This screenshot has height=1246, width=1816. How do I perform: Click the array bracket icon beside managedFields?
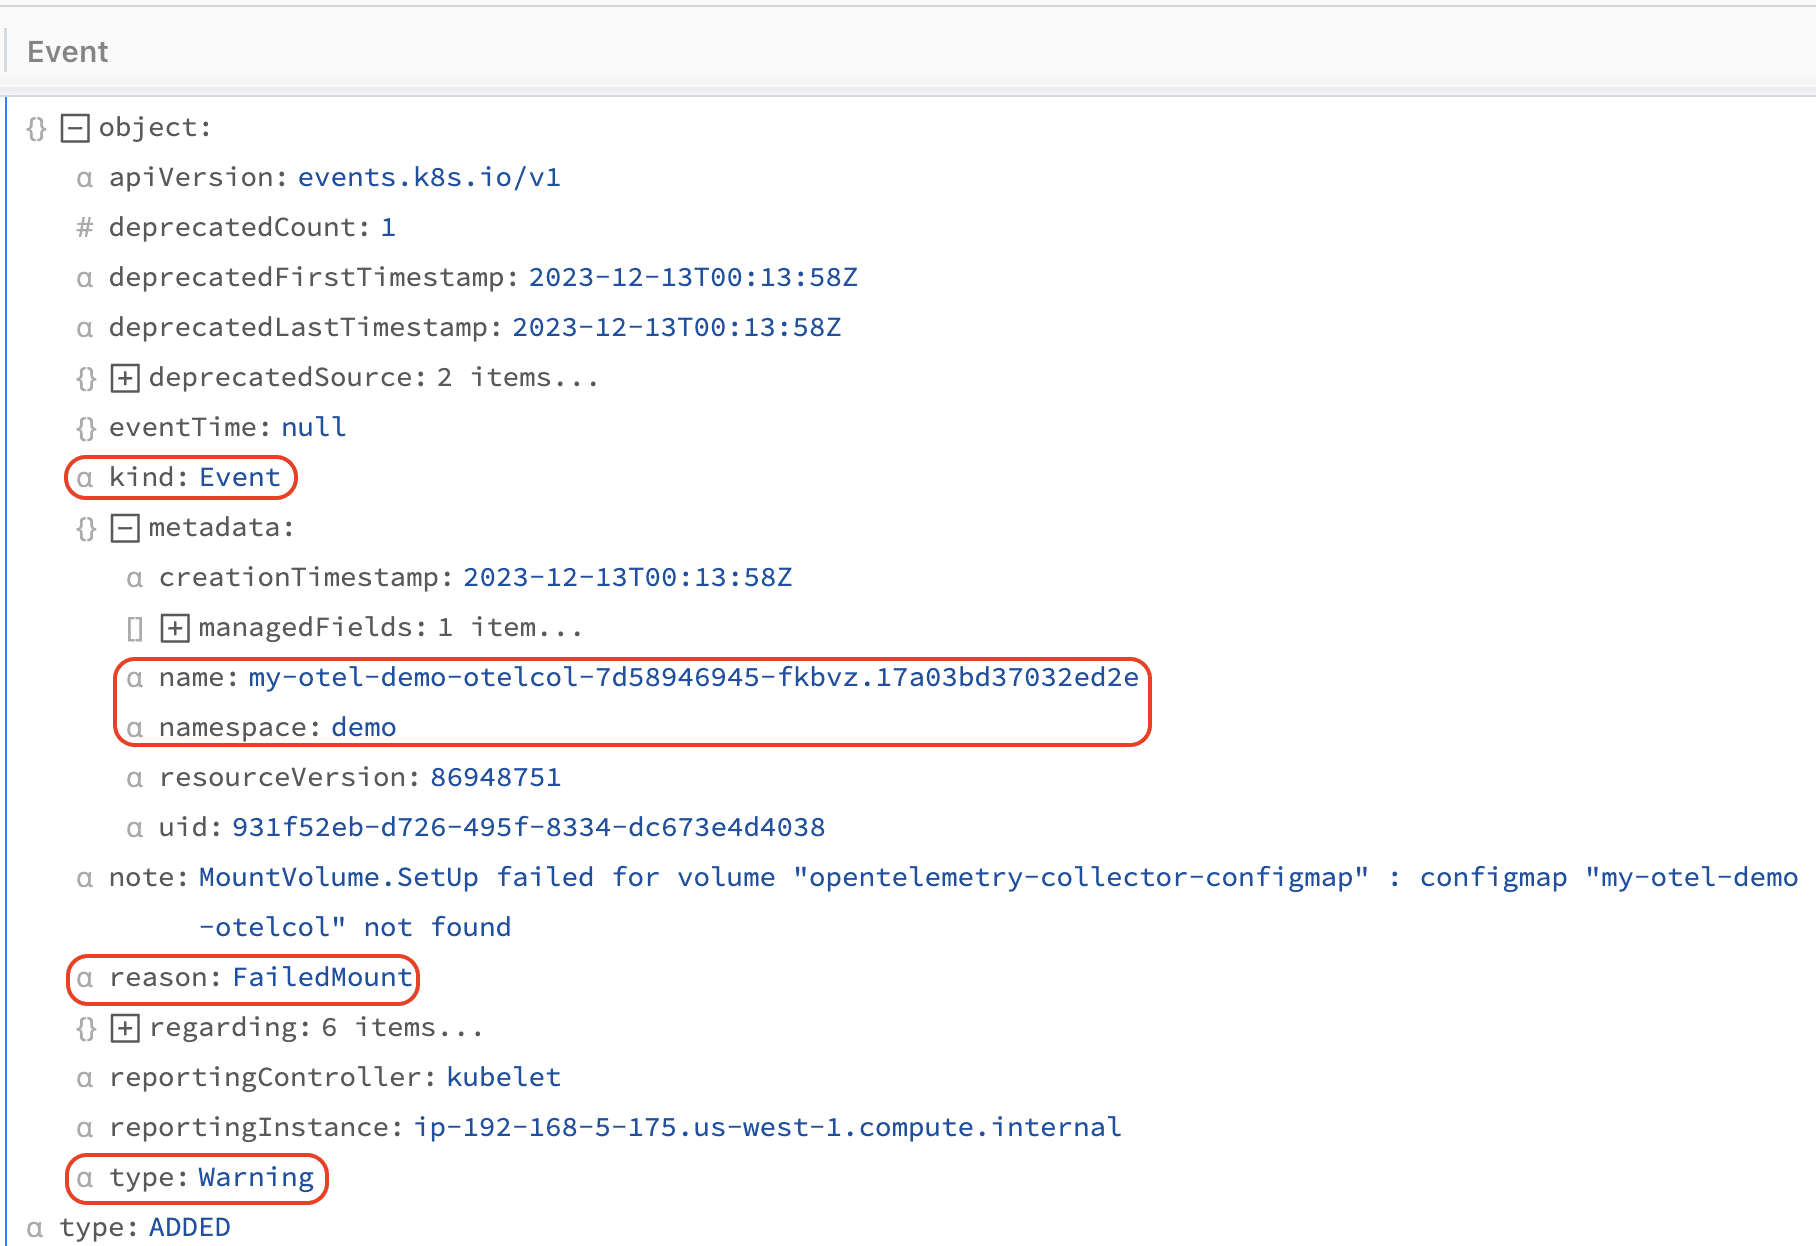pos(135,628)
